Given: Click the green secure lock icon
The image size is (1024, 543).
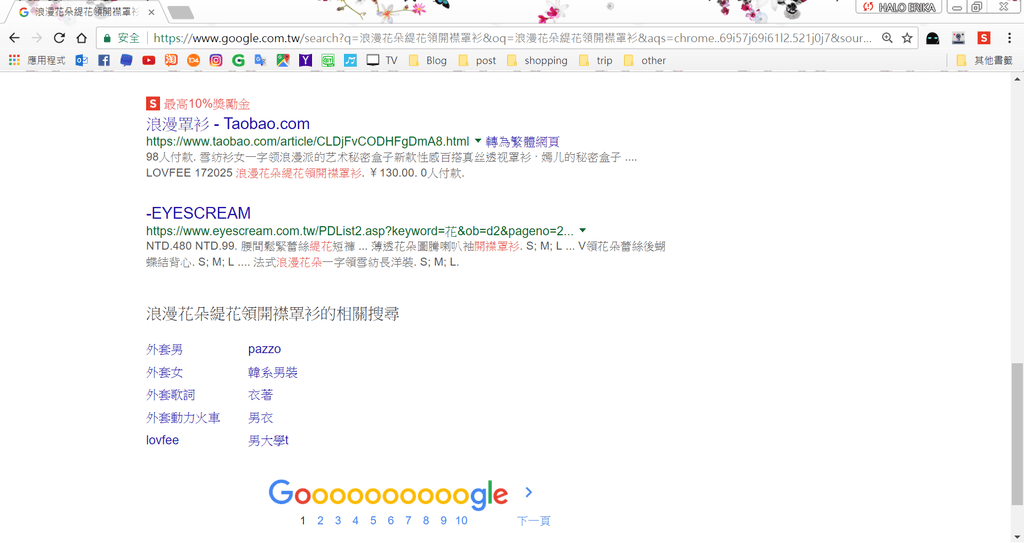Looking at the screenshot, I should [107, 39].
